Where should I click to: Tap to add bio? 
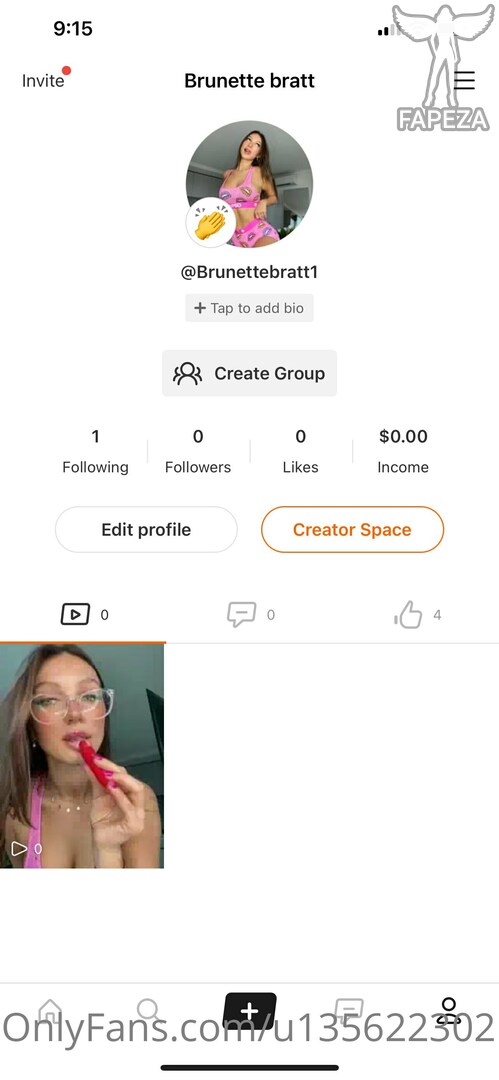pyautogui.click(x=249, y=308)
